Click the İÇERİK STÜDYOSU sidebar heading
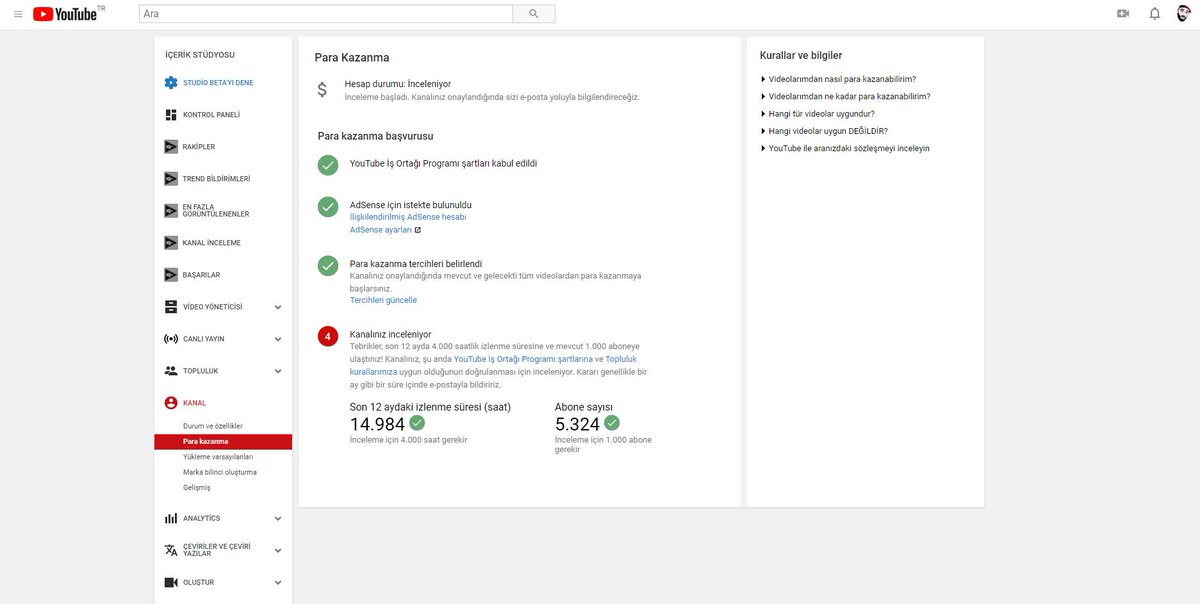The image size is (1200, 604). click(200, 55)
